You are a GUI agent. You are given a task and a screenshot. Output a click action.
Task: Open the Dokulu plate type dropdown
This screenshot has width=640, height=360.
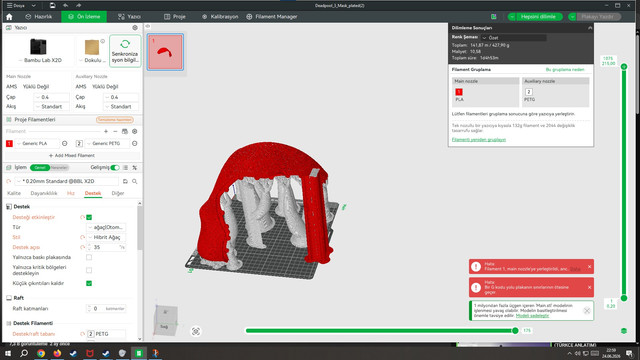(x=92, y=60)
